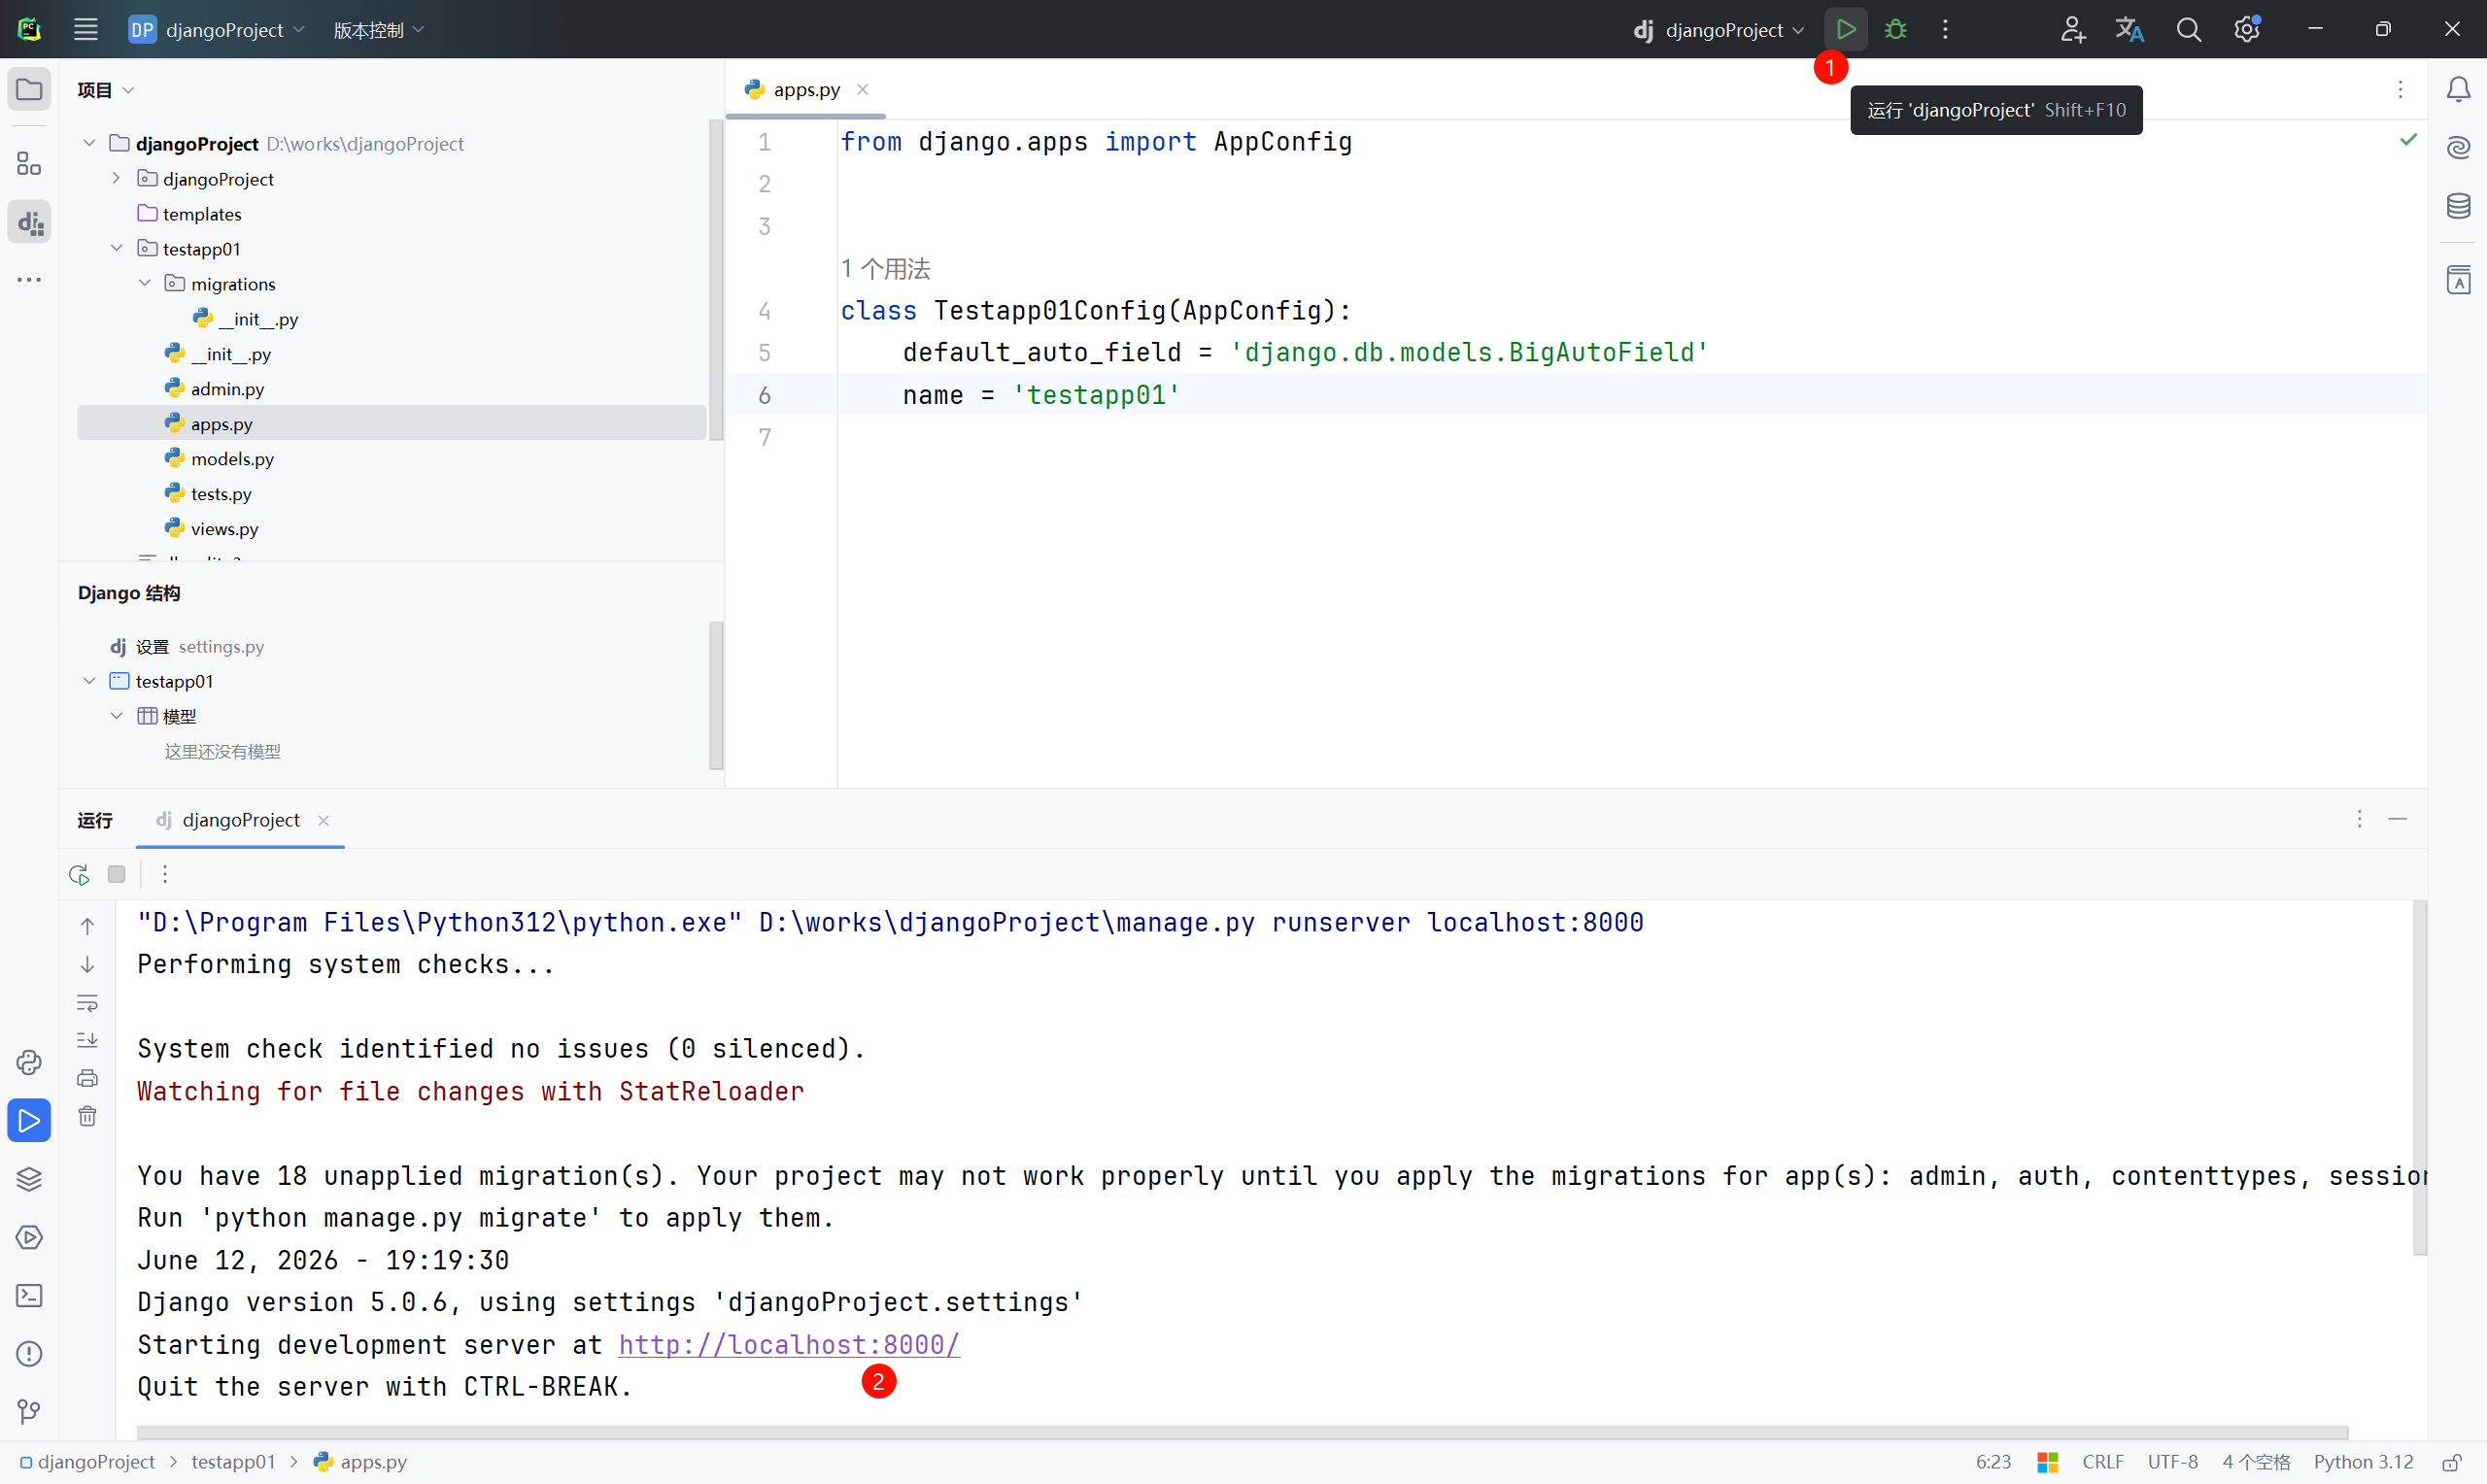Collapse the migrations folder
2487x1484 pixels.
[x=145, y=283]
